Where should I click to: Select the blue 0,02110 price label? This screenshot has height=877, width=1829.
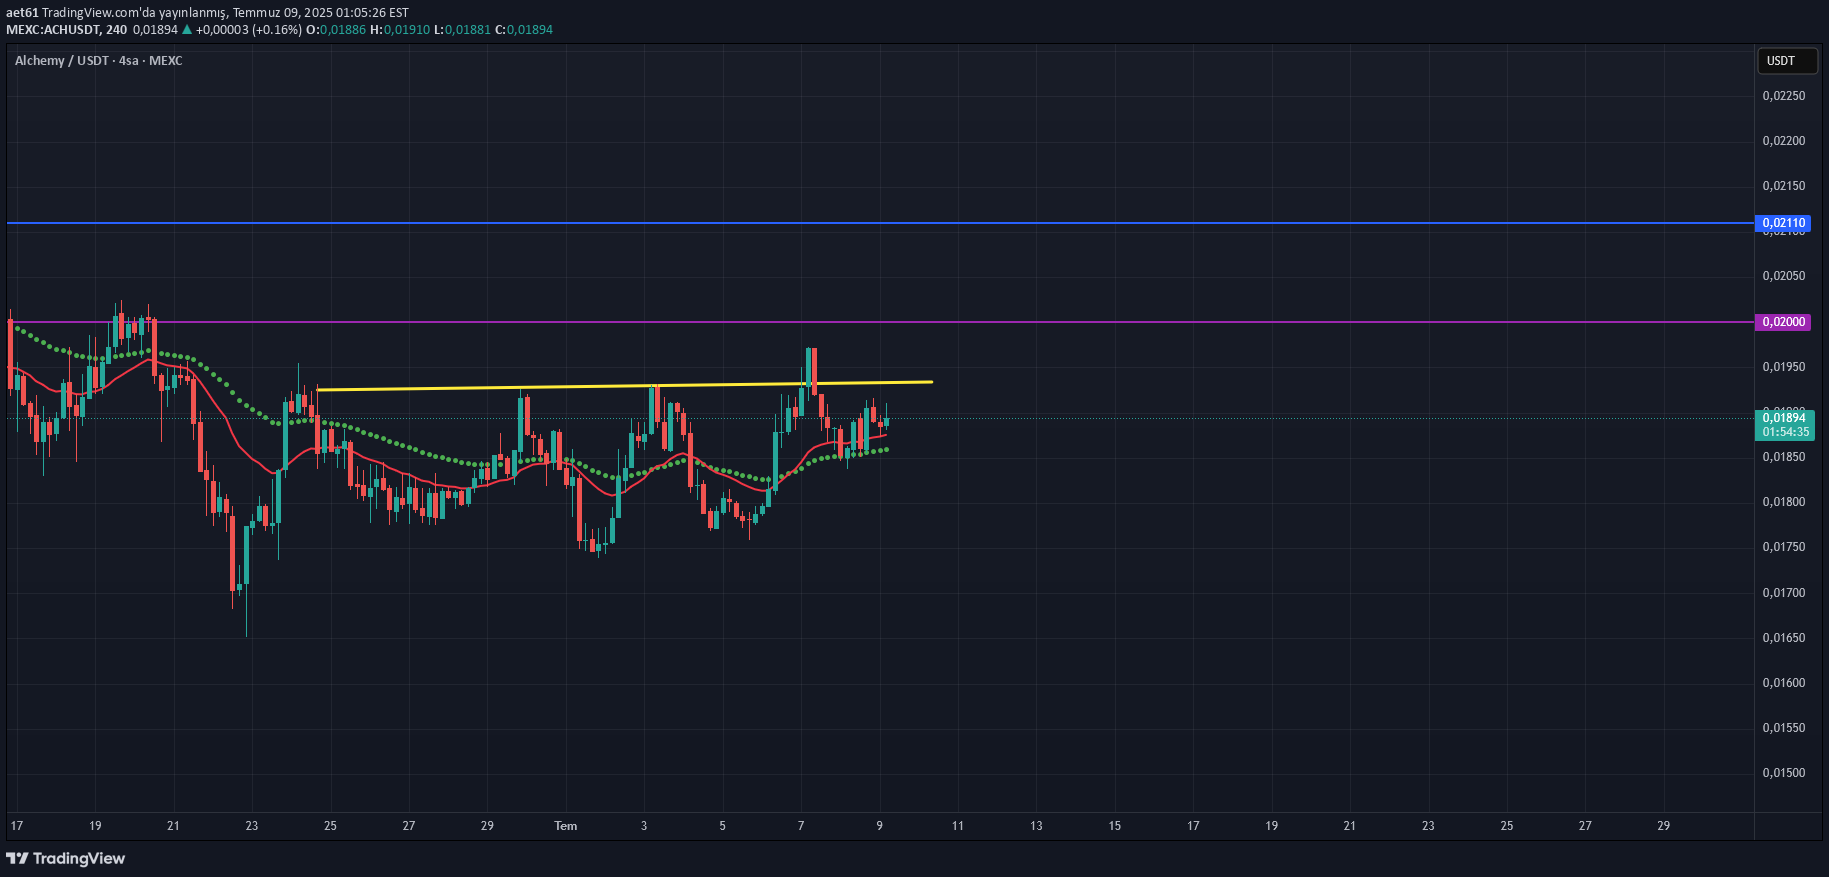(1783, 223)
